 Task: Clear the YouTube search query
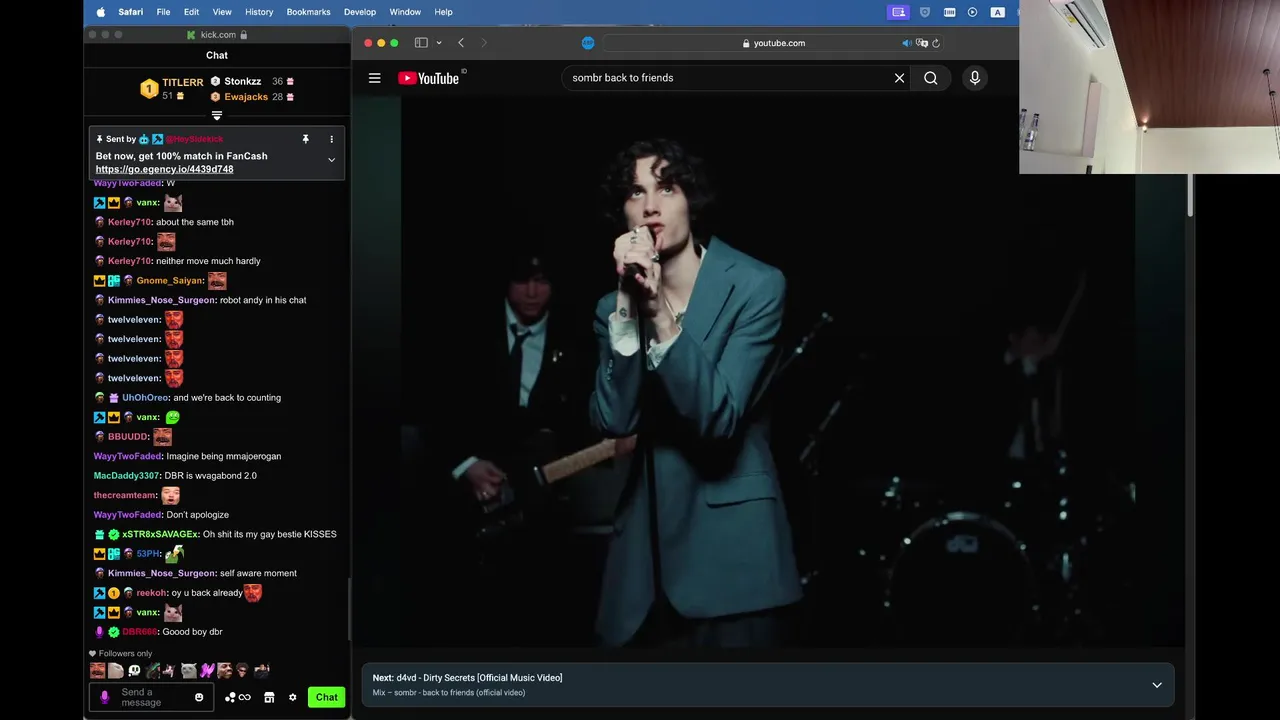(899, 78)
